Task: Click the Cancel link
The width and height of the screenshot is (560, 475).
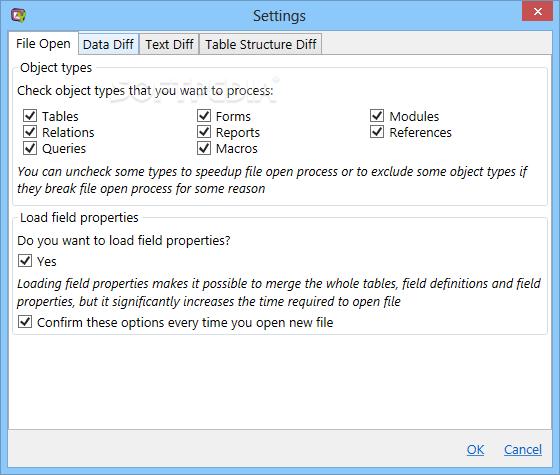Action: coord(523,449)
